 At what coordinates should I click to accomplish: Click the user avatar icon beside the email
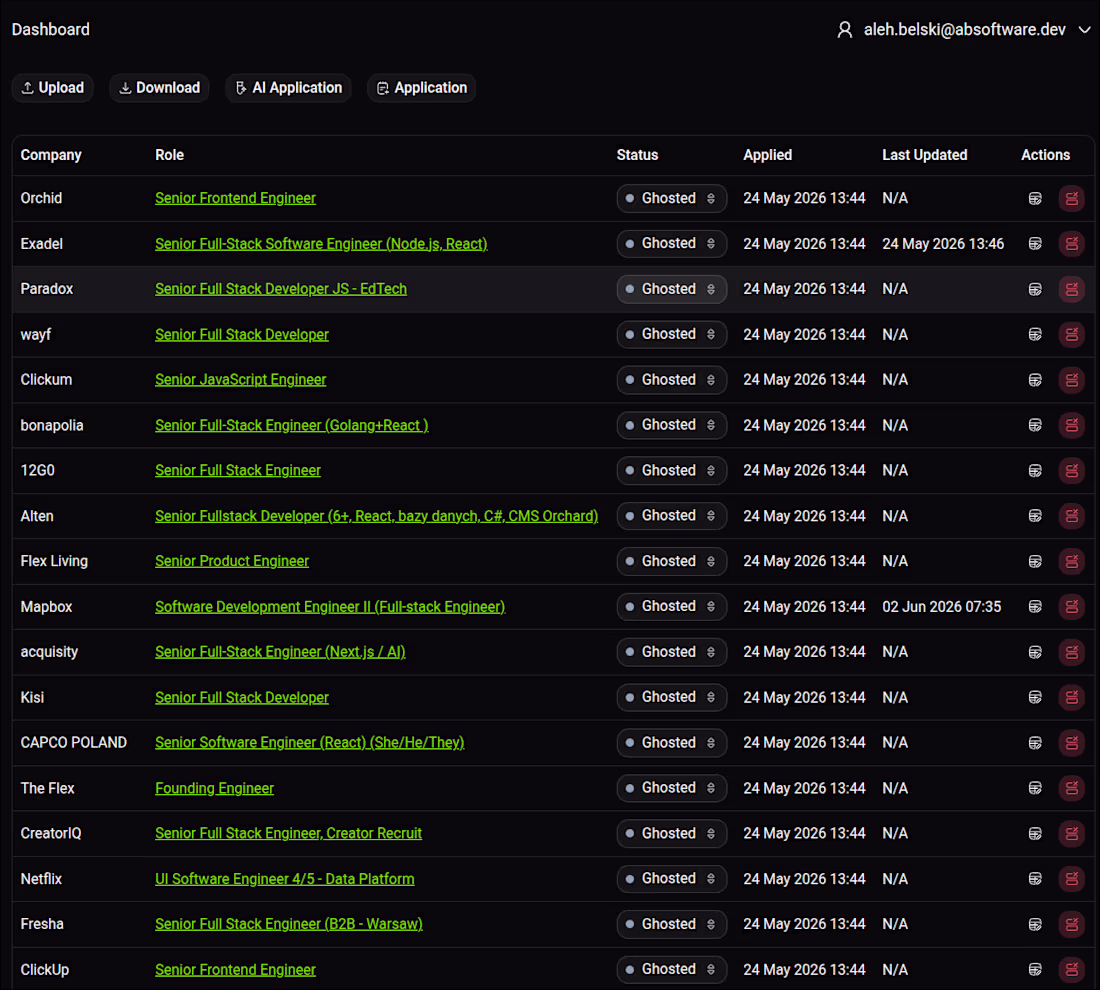(845, 29)
